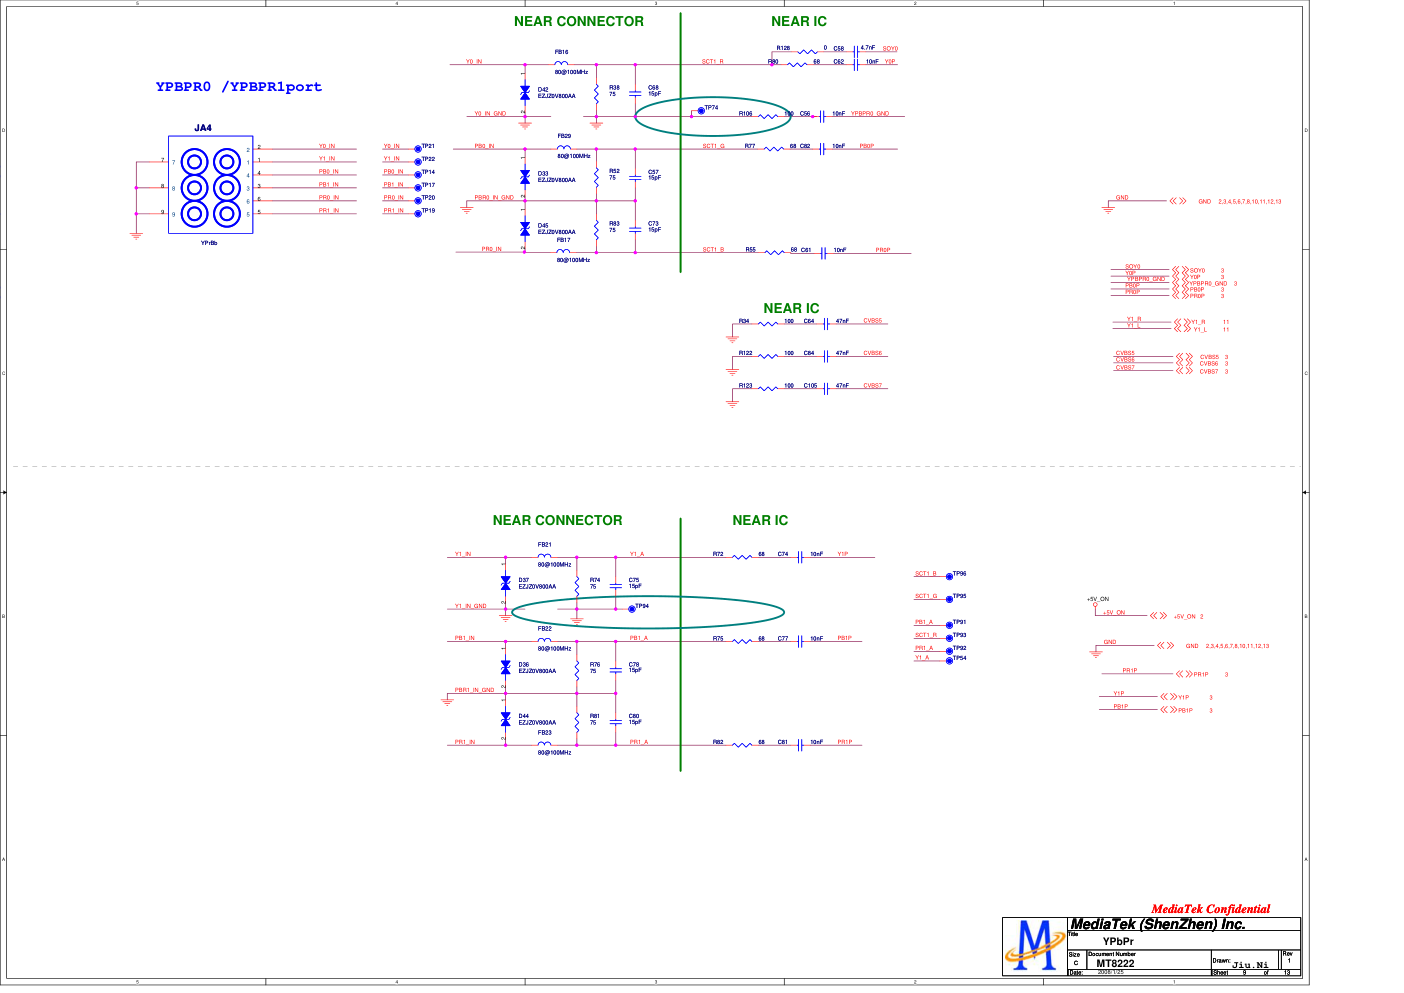This screenshot has height=993, width=1404.
Task: Click the MediaTek Confidential notice text
Action: point(1210,909)
